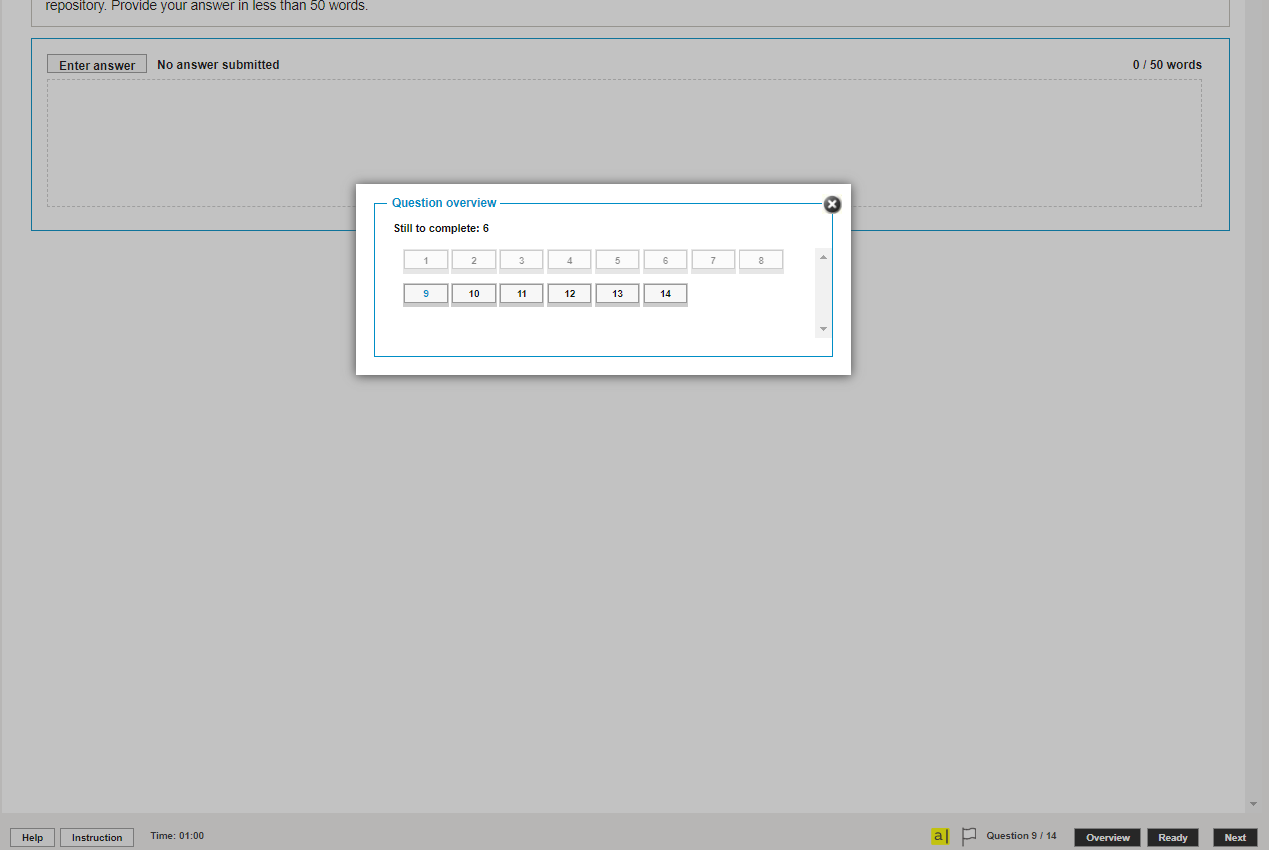Select question 12 in overview
This screenshot has width=1269, height=850.
click(570, 294)
